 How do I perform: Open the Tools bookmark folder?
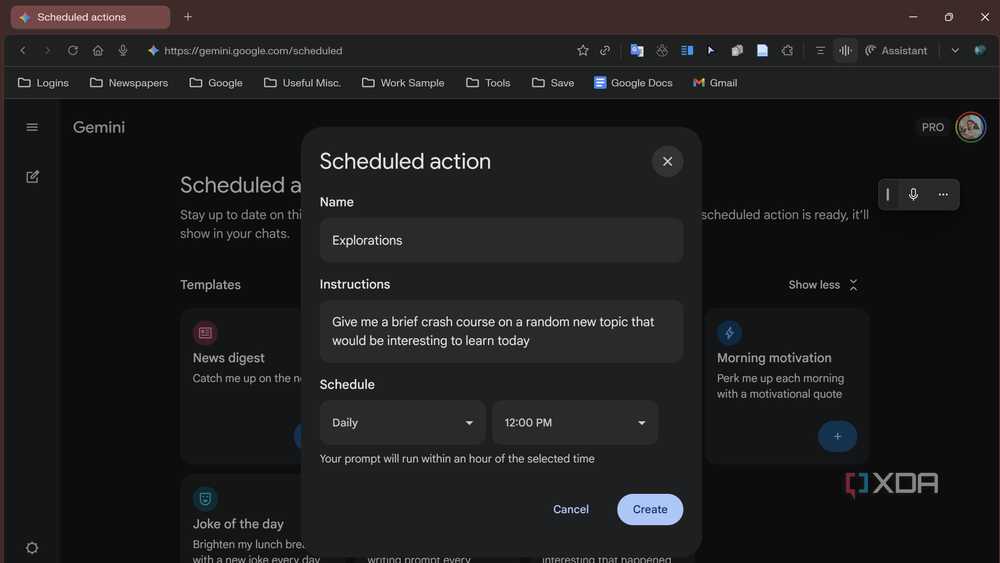[488, 83]
